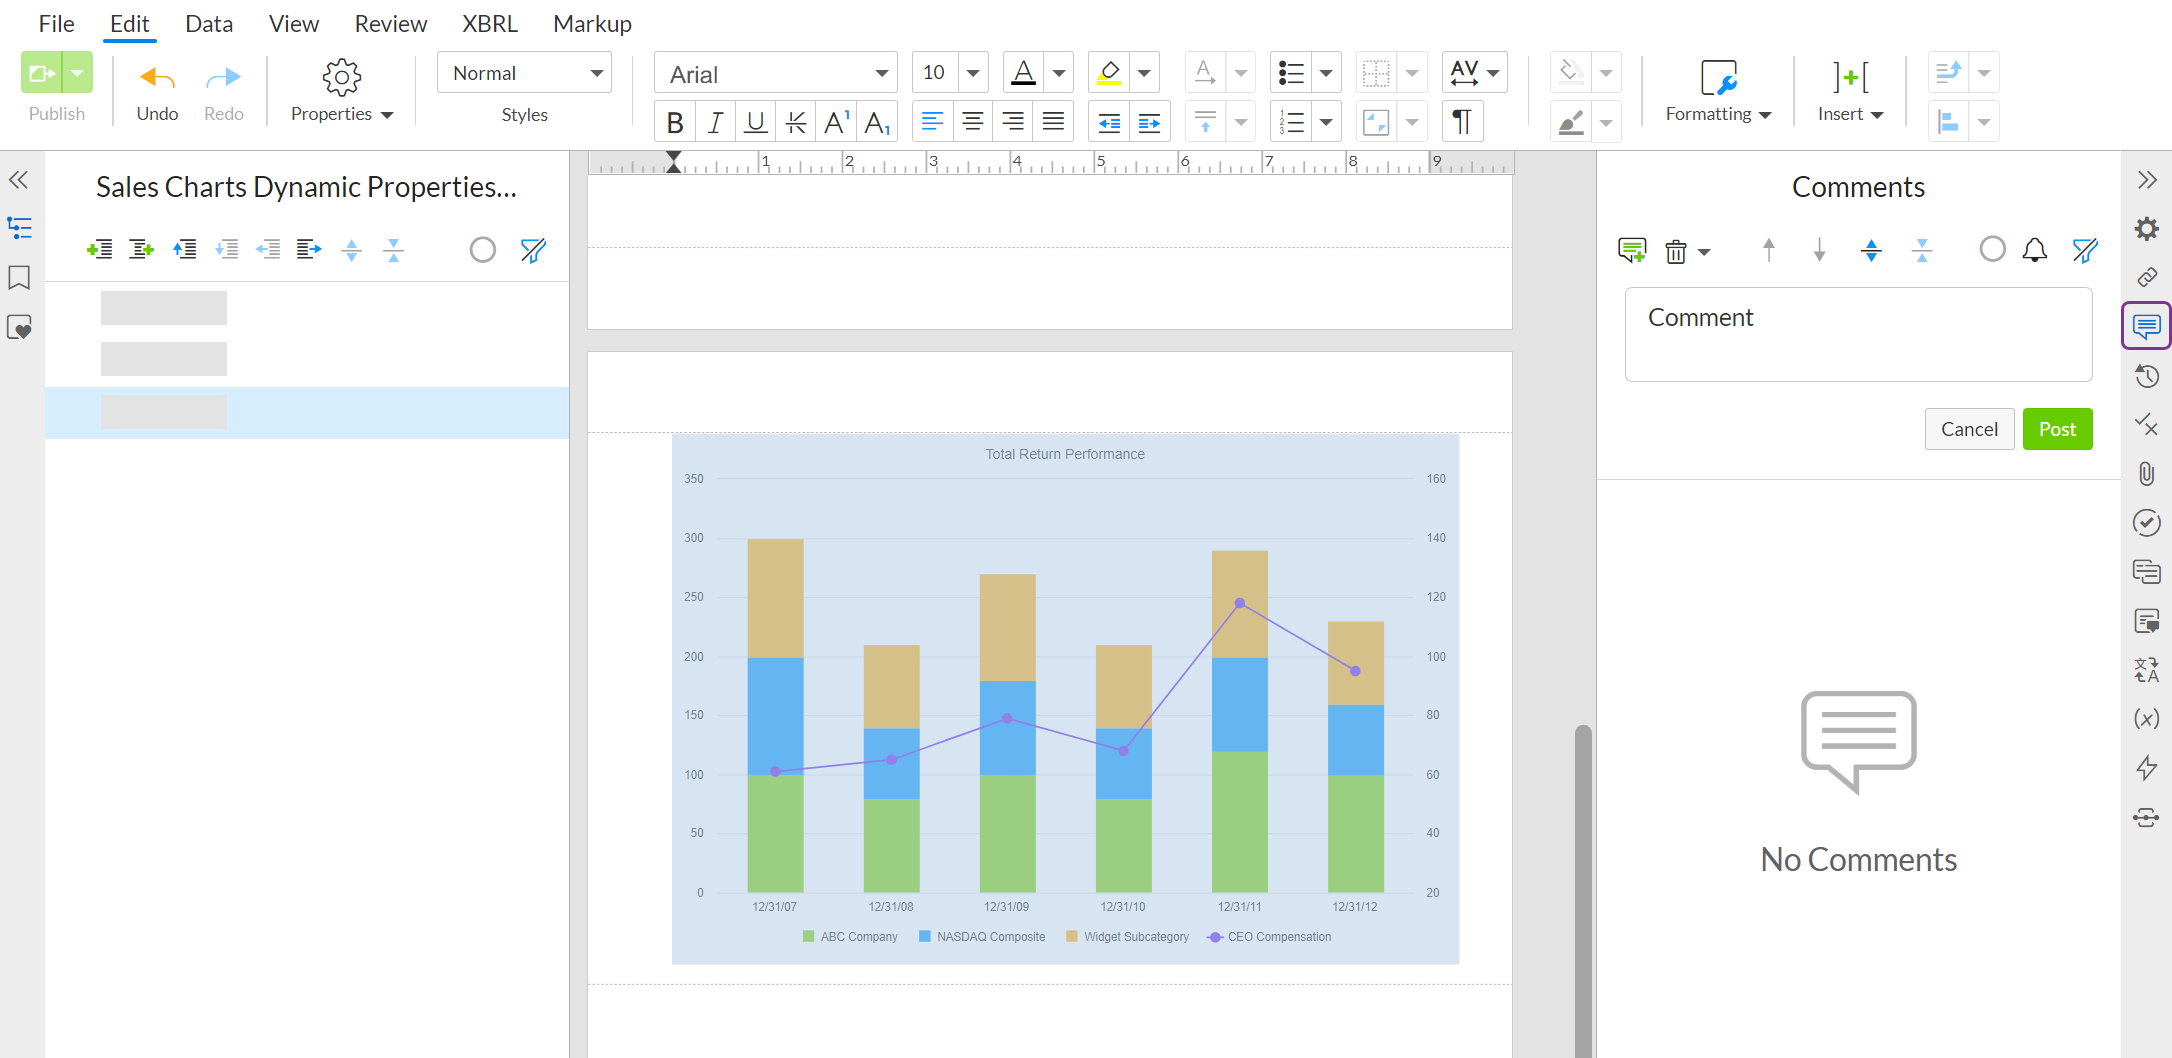Open the bookmarks icon in left sidebar
The width and height of the screenshot is (2172, 1058).
19,278
